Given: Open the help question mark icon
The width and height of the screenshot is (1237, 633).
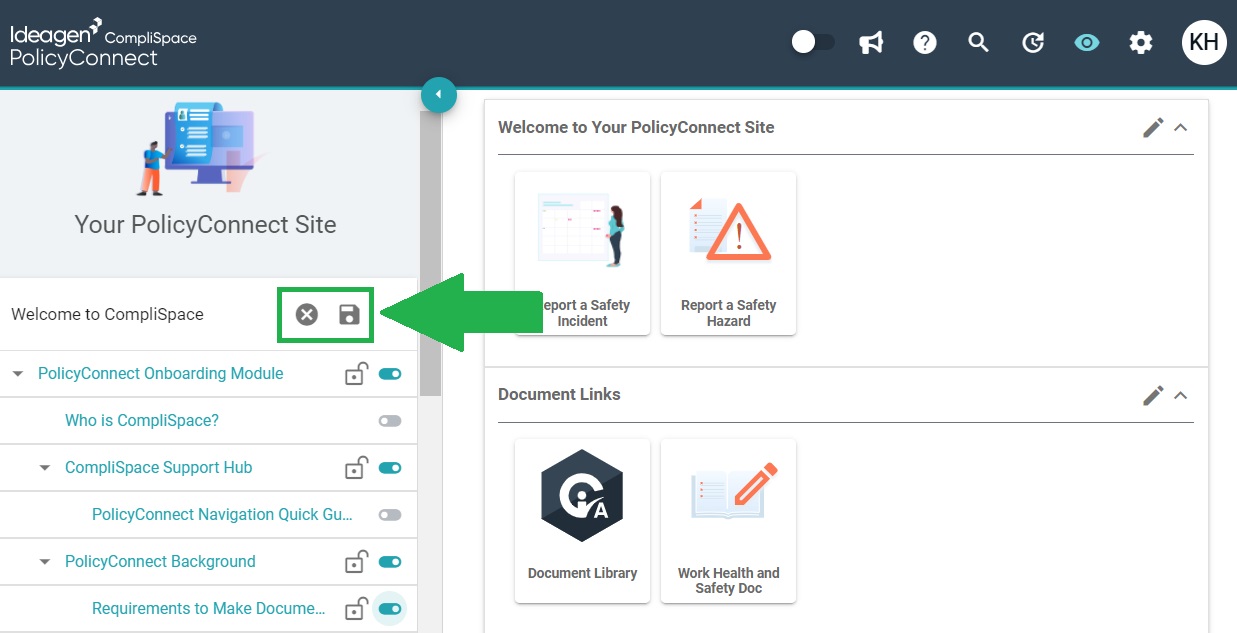Looking at the screenshot, I should click(925, 43).
